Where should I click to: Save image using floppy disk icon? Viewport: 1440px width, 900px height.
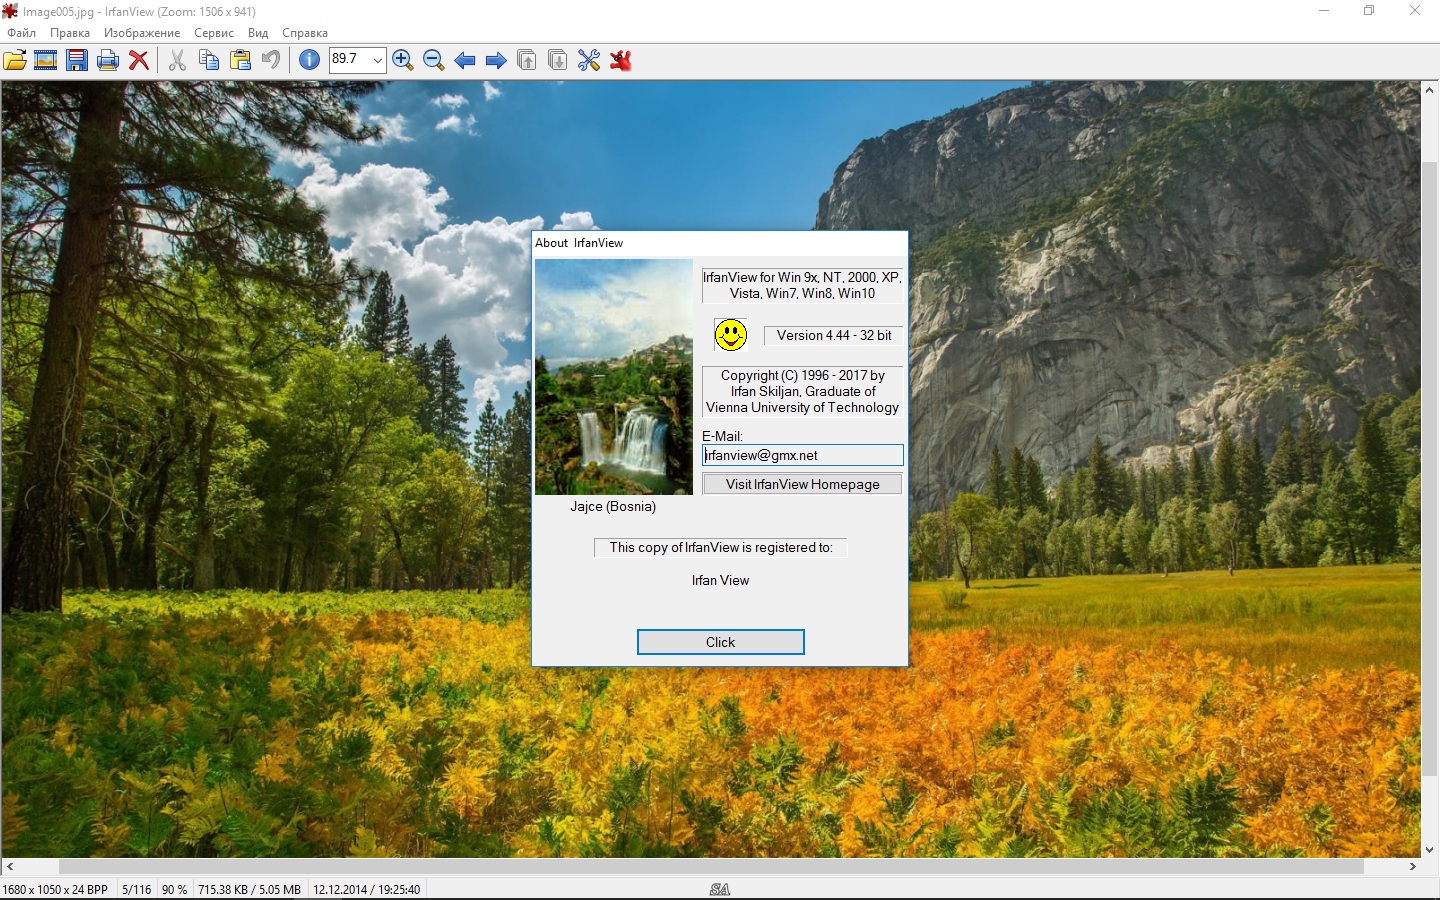coord(77,60)
